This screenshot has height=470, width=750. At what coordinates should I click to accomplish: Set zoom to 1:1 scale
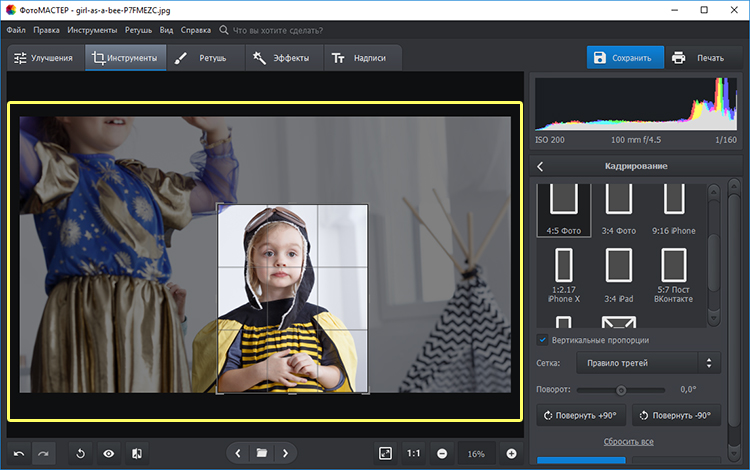pos(413,454)
